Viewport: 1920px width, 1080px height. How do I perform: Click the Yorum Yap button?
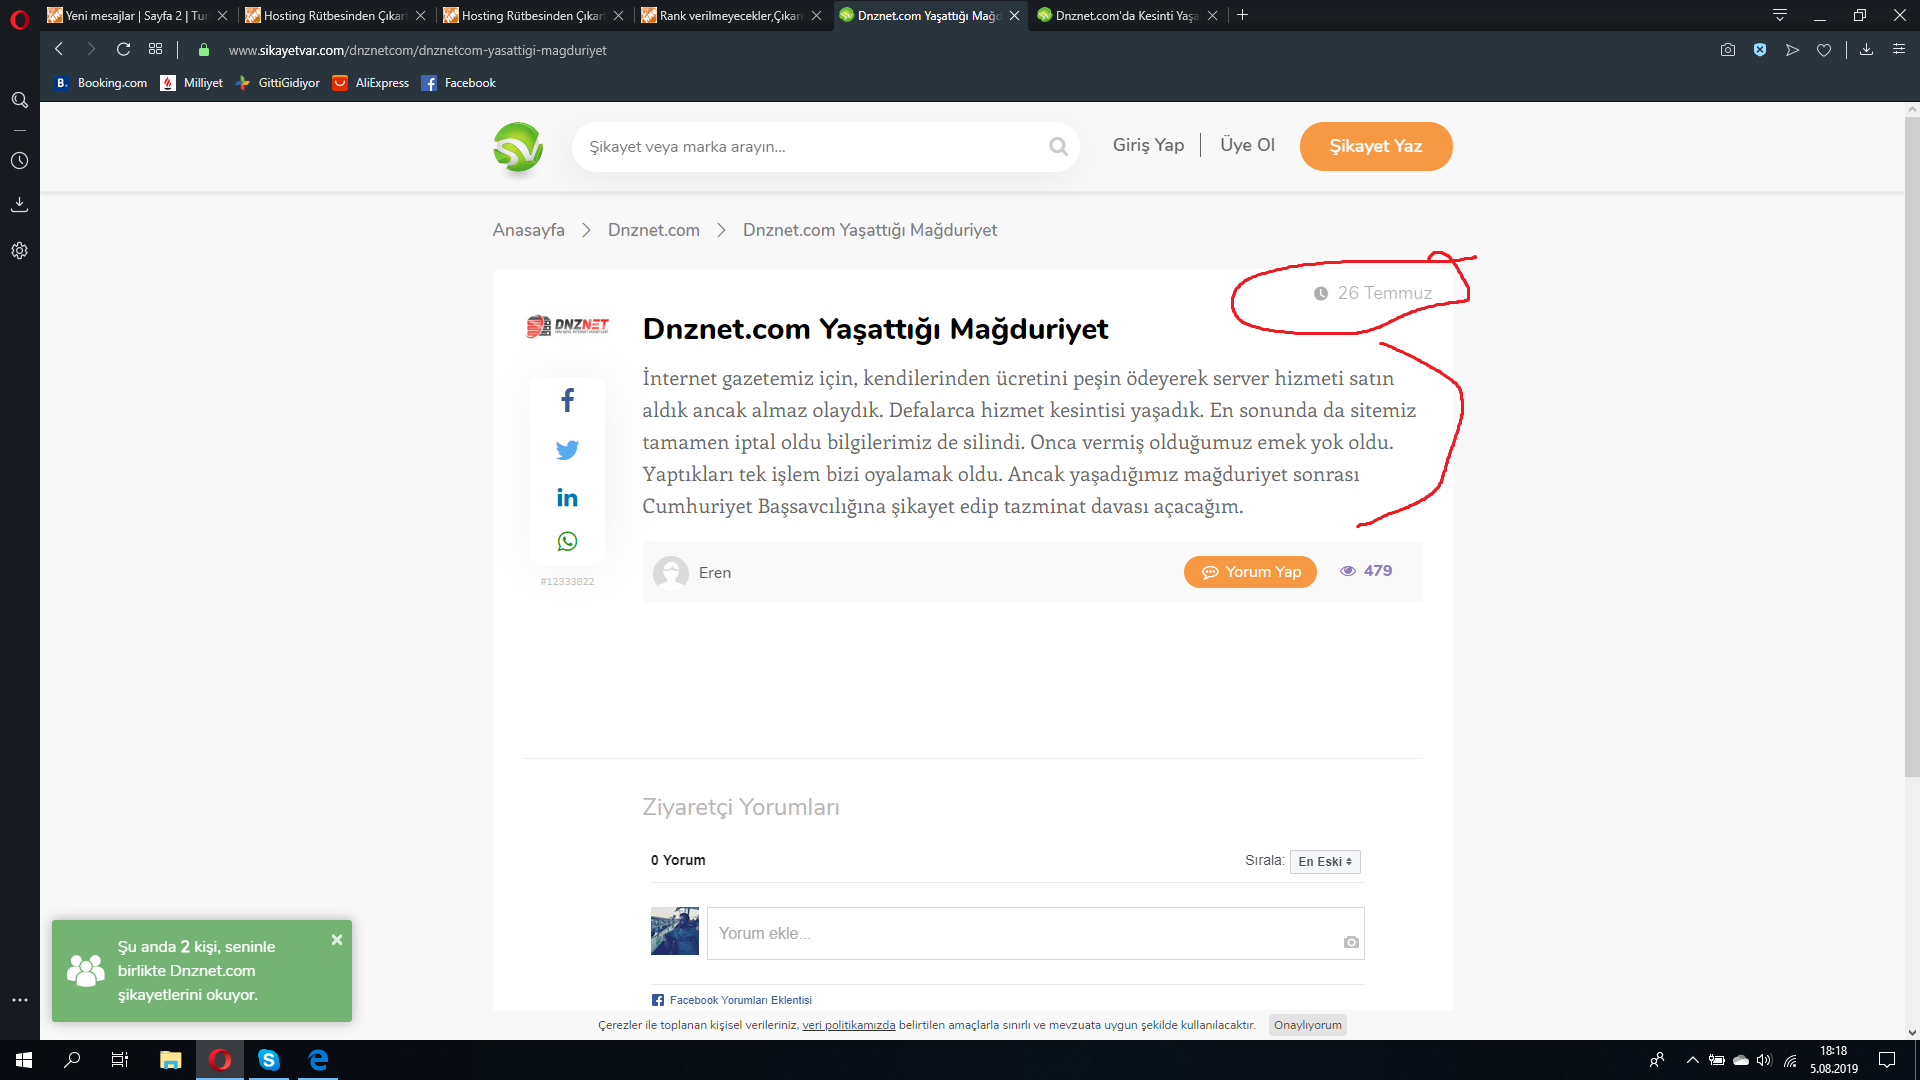coord(1250,572)
